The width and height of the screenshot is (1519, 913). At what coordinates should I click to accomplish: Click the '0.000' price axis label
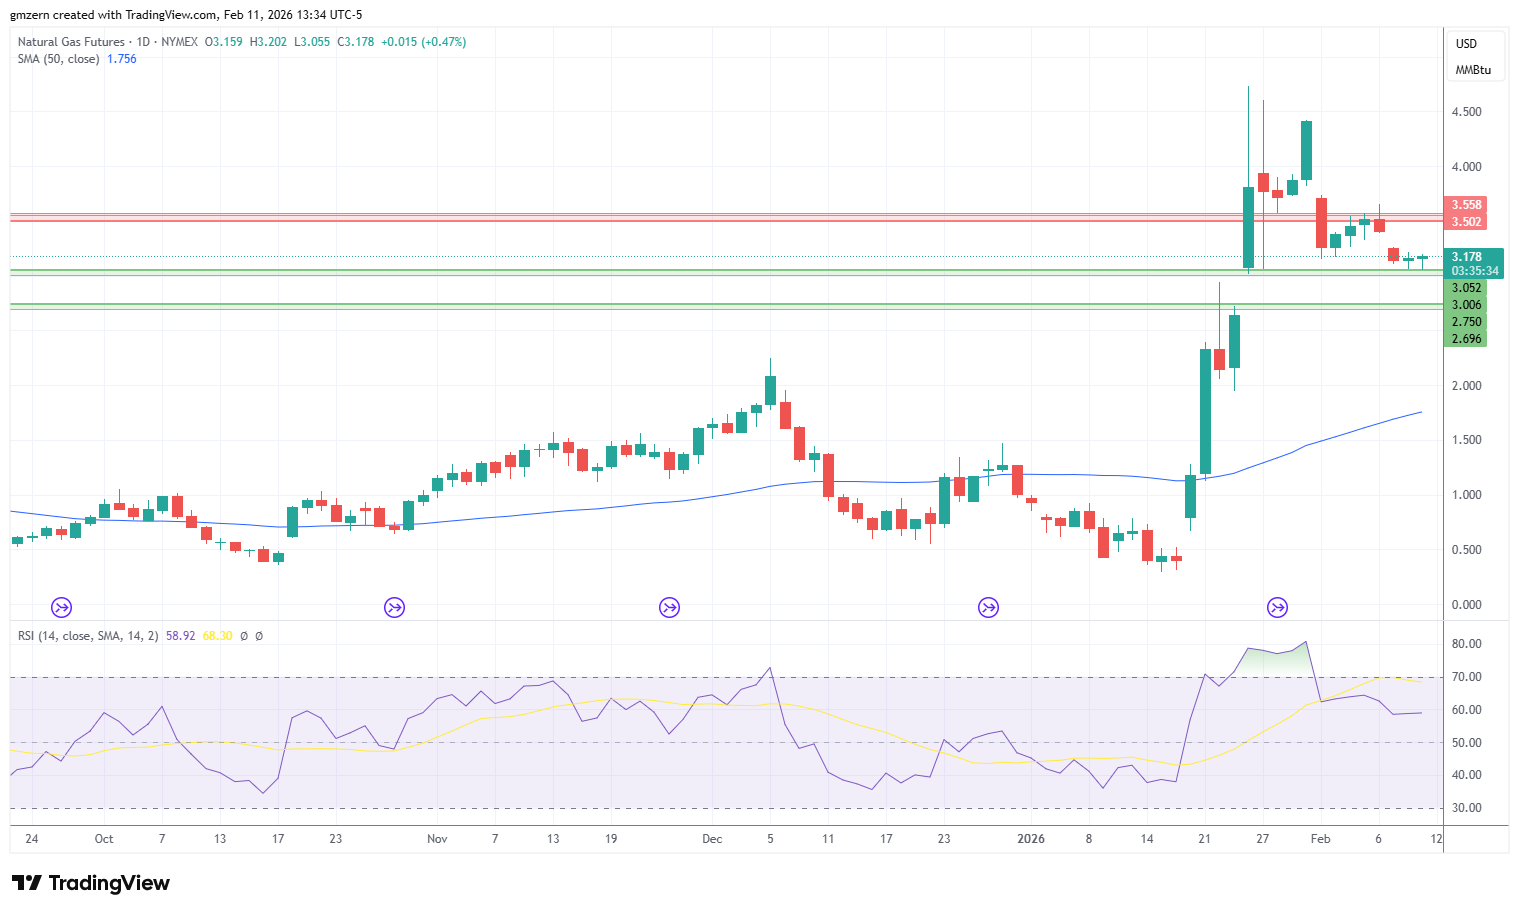pyautogui.click(x=1466, y=605)
